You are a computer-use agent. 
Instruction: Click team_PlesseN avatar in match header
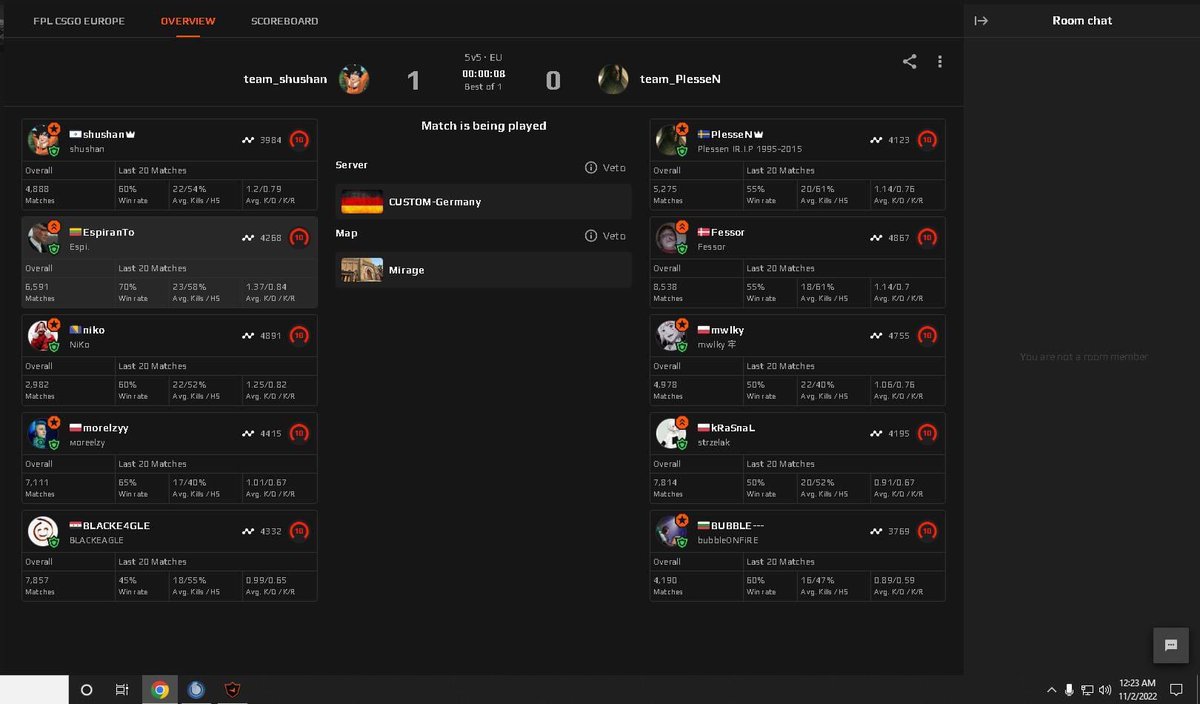click(613, 79)
